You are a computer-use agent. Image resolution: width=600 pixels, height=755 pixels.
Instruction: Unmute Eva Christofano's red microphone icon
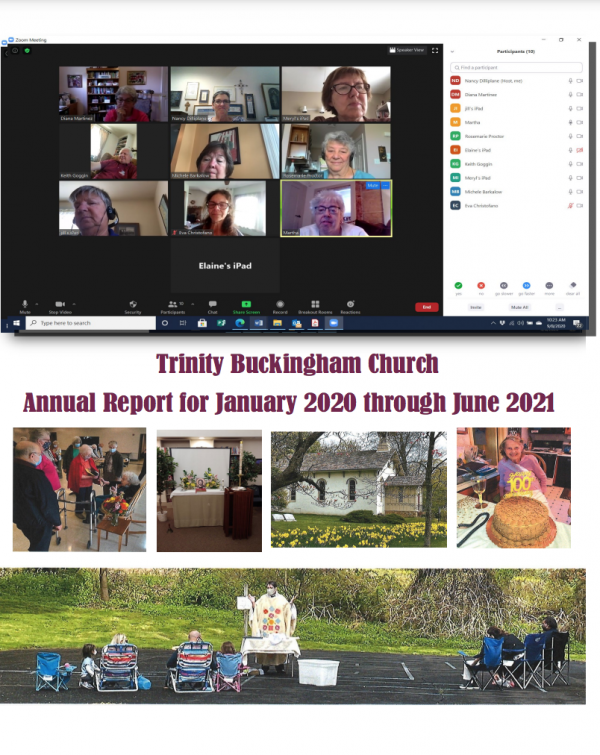570,206
